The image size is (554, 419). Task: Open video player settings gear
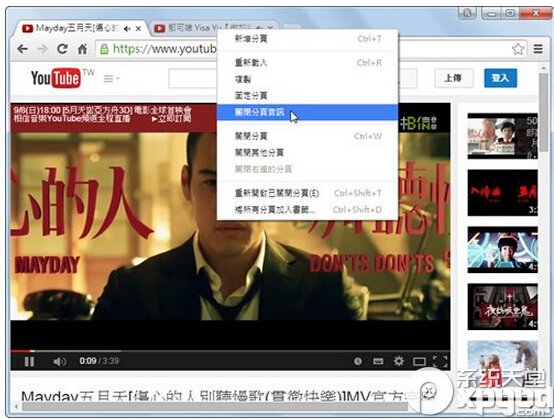[399, 361]
